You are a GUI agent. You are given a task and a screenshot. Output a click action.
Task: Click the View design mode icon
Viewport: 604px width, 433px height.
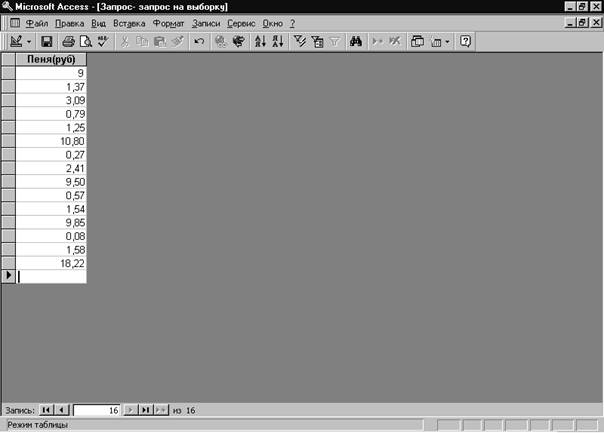[x=16, y=41]
